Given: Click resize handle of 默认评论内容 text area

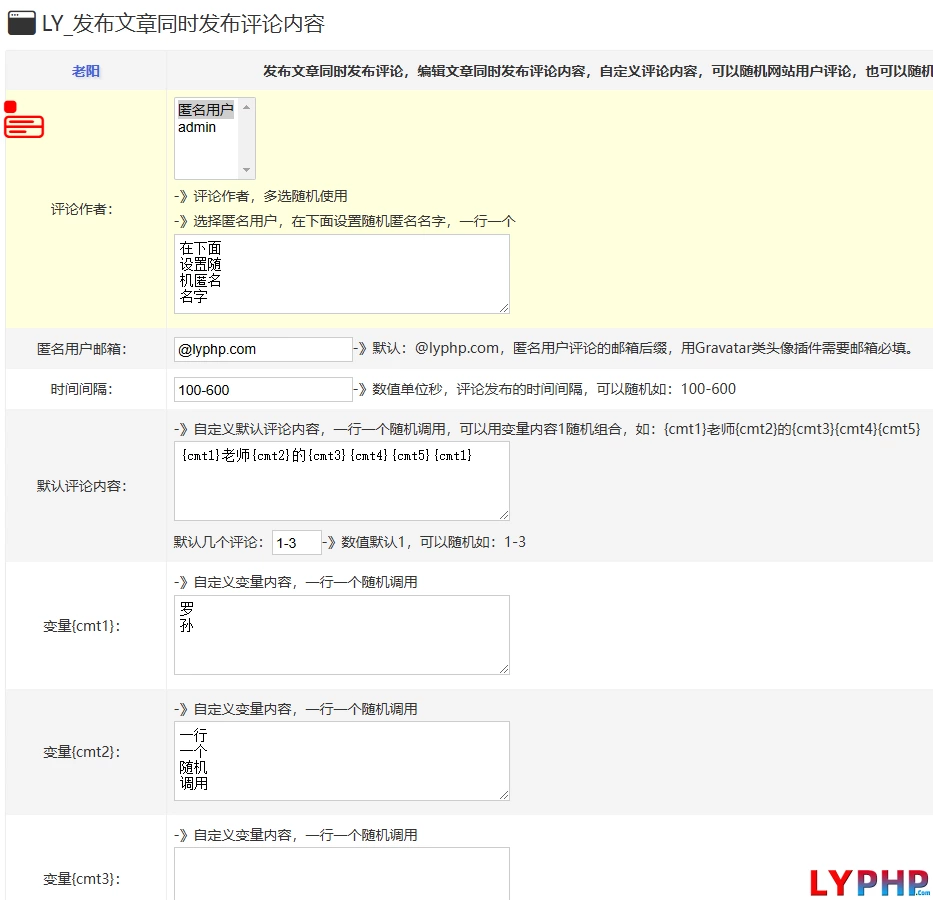Looking at the screenshot, I should click(x=504, y=515).
